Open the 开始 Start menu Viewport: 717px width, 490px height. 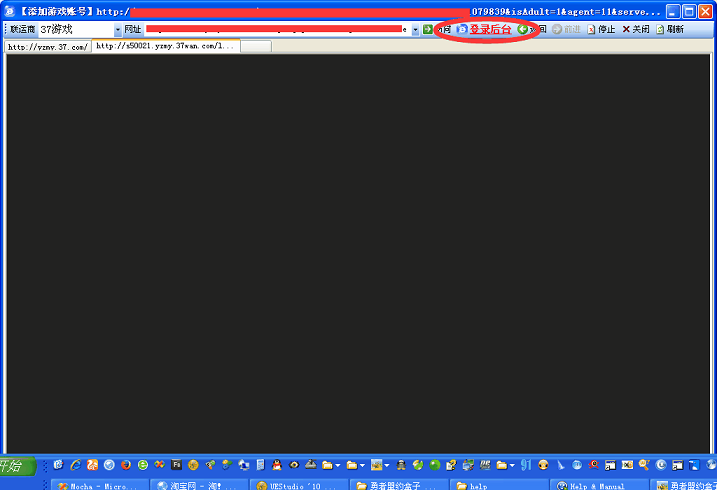pyautogui.click(x=17, y=466)
